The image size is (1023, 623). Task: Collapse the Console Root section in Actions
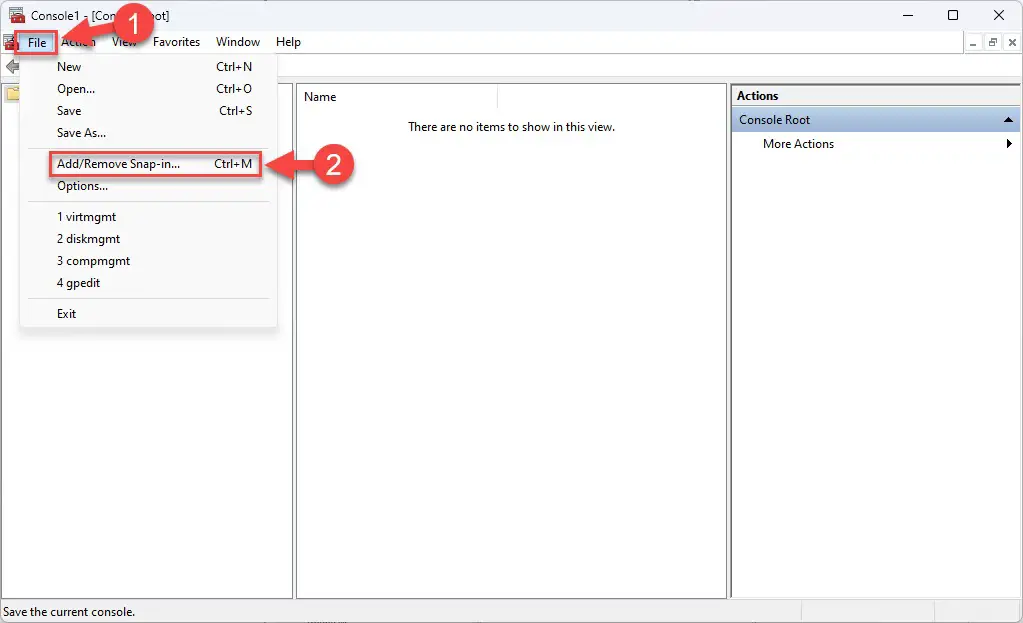point(1009,120)
